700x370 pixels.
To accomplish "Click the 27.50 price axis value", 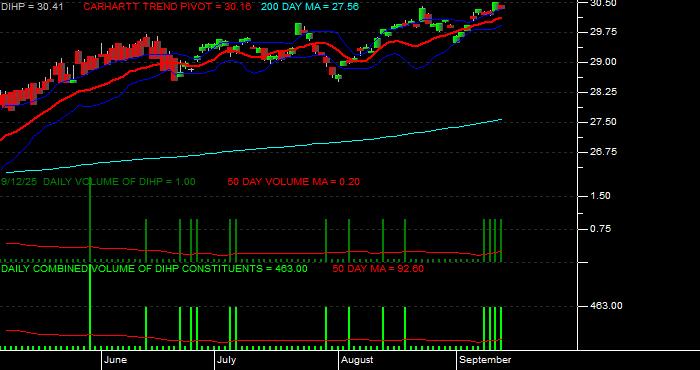I will coord(604,122).
